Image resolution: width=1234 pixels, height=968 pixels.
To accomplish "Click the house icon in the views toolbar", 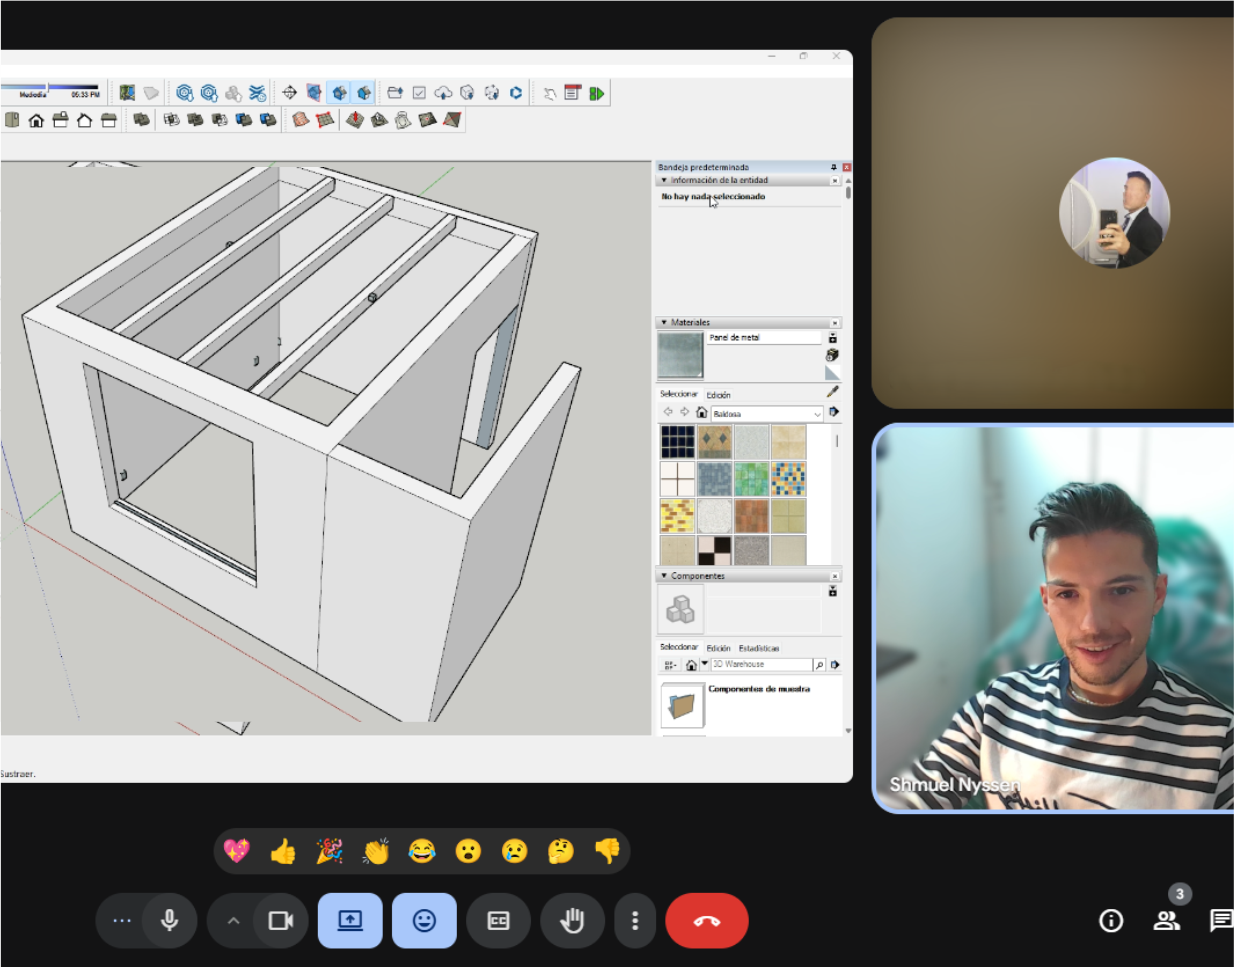I will pos(36,120).
